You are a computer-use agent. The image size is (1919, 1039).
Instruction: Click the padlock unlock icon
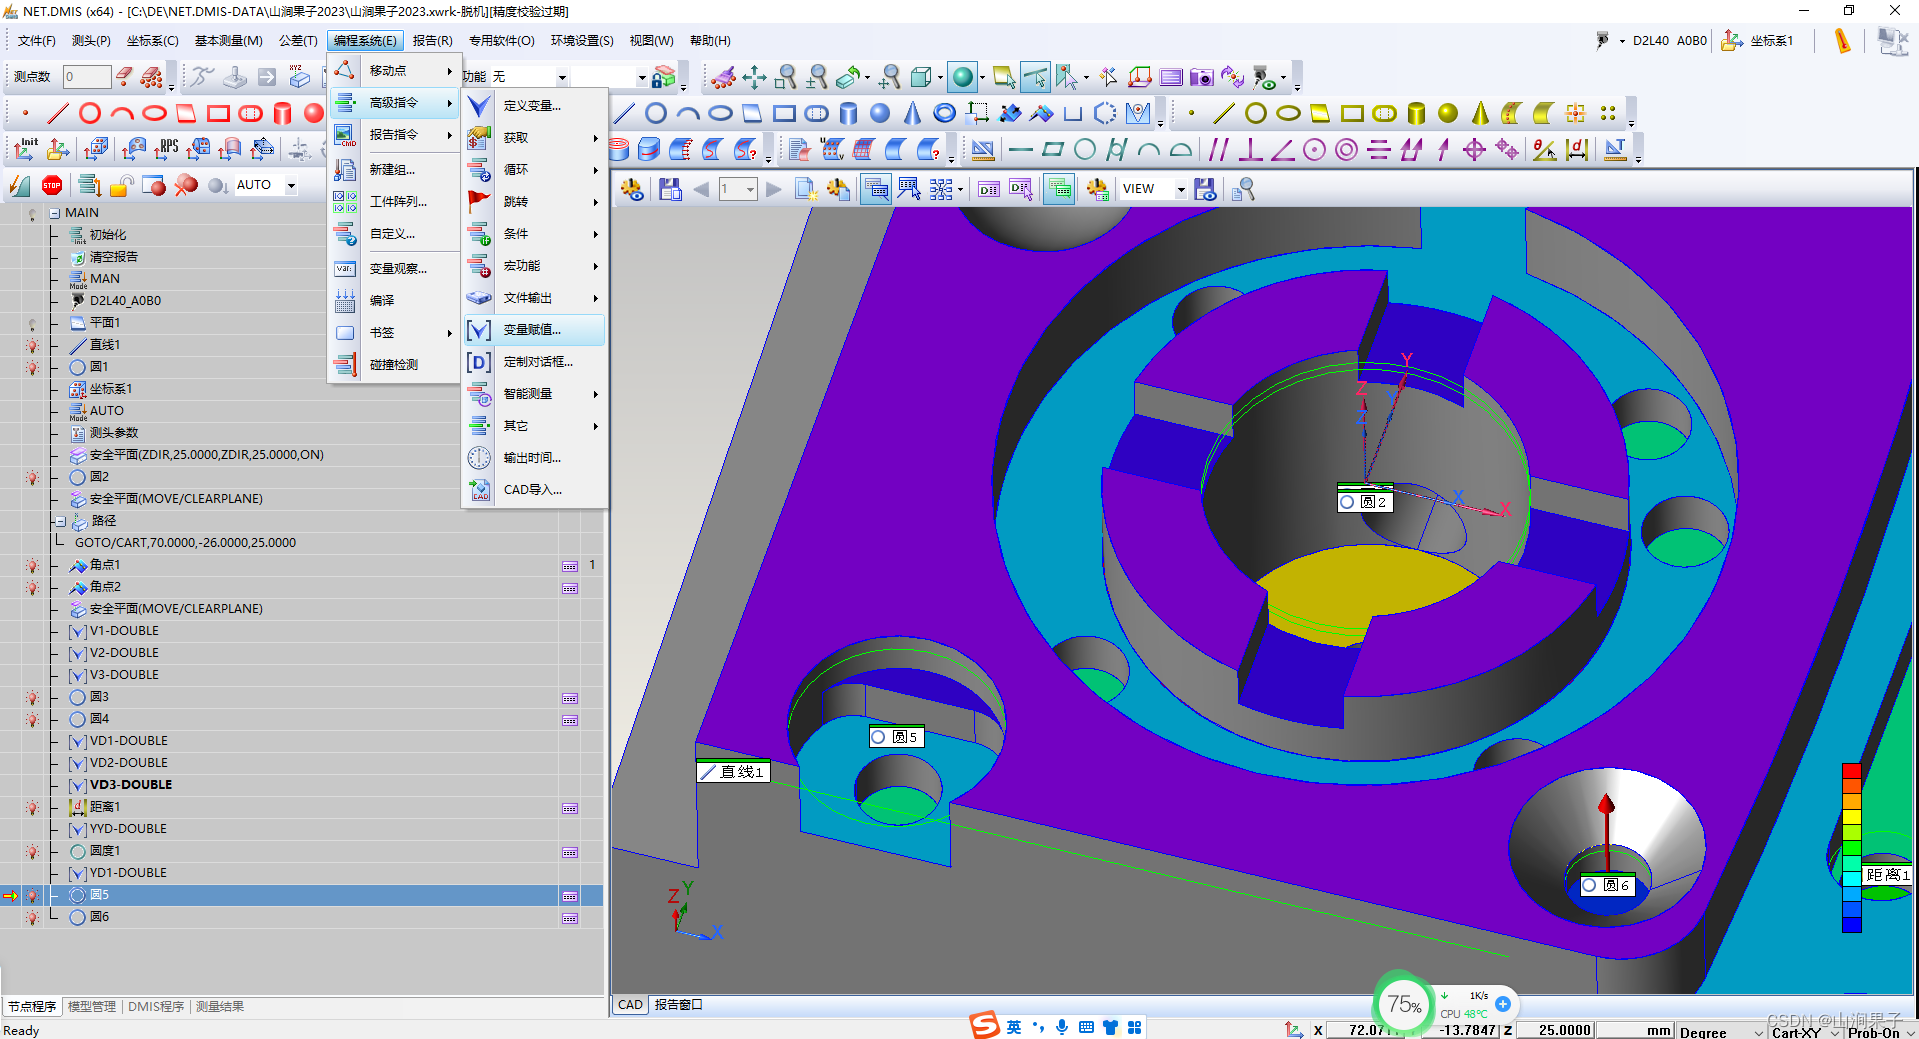click(x=122, y=185)
